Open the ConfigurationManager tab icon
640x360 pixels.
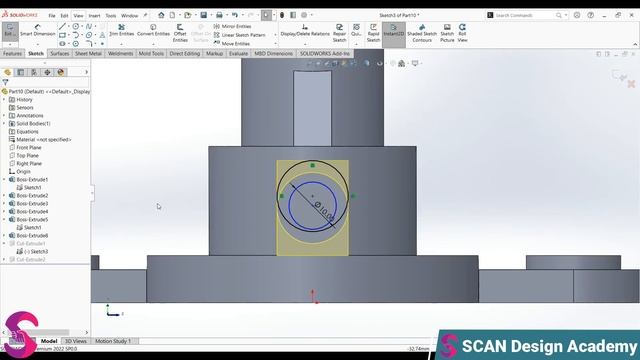tap(34, 72)
